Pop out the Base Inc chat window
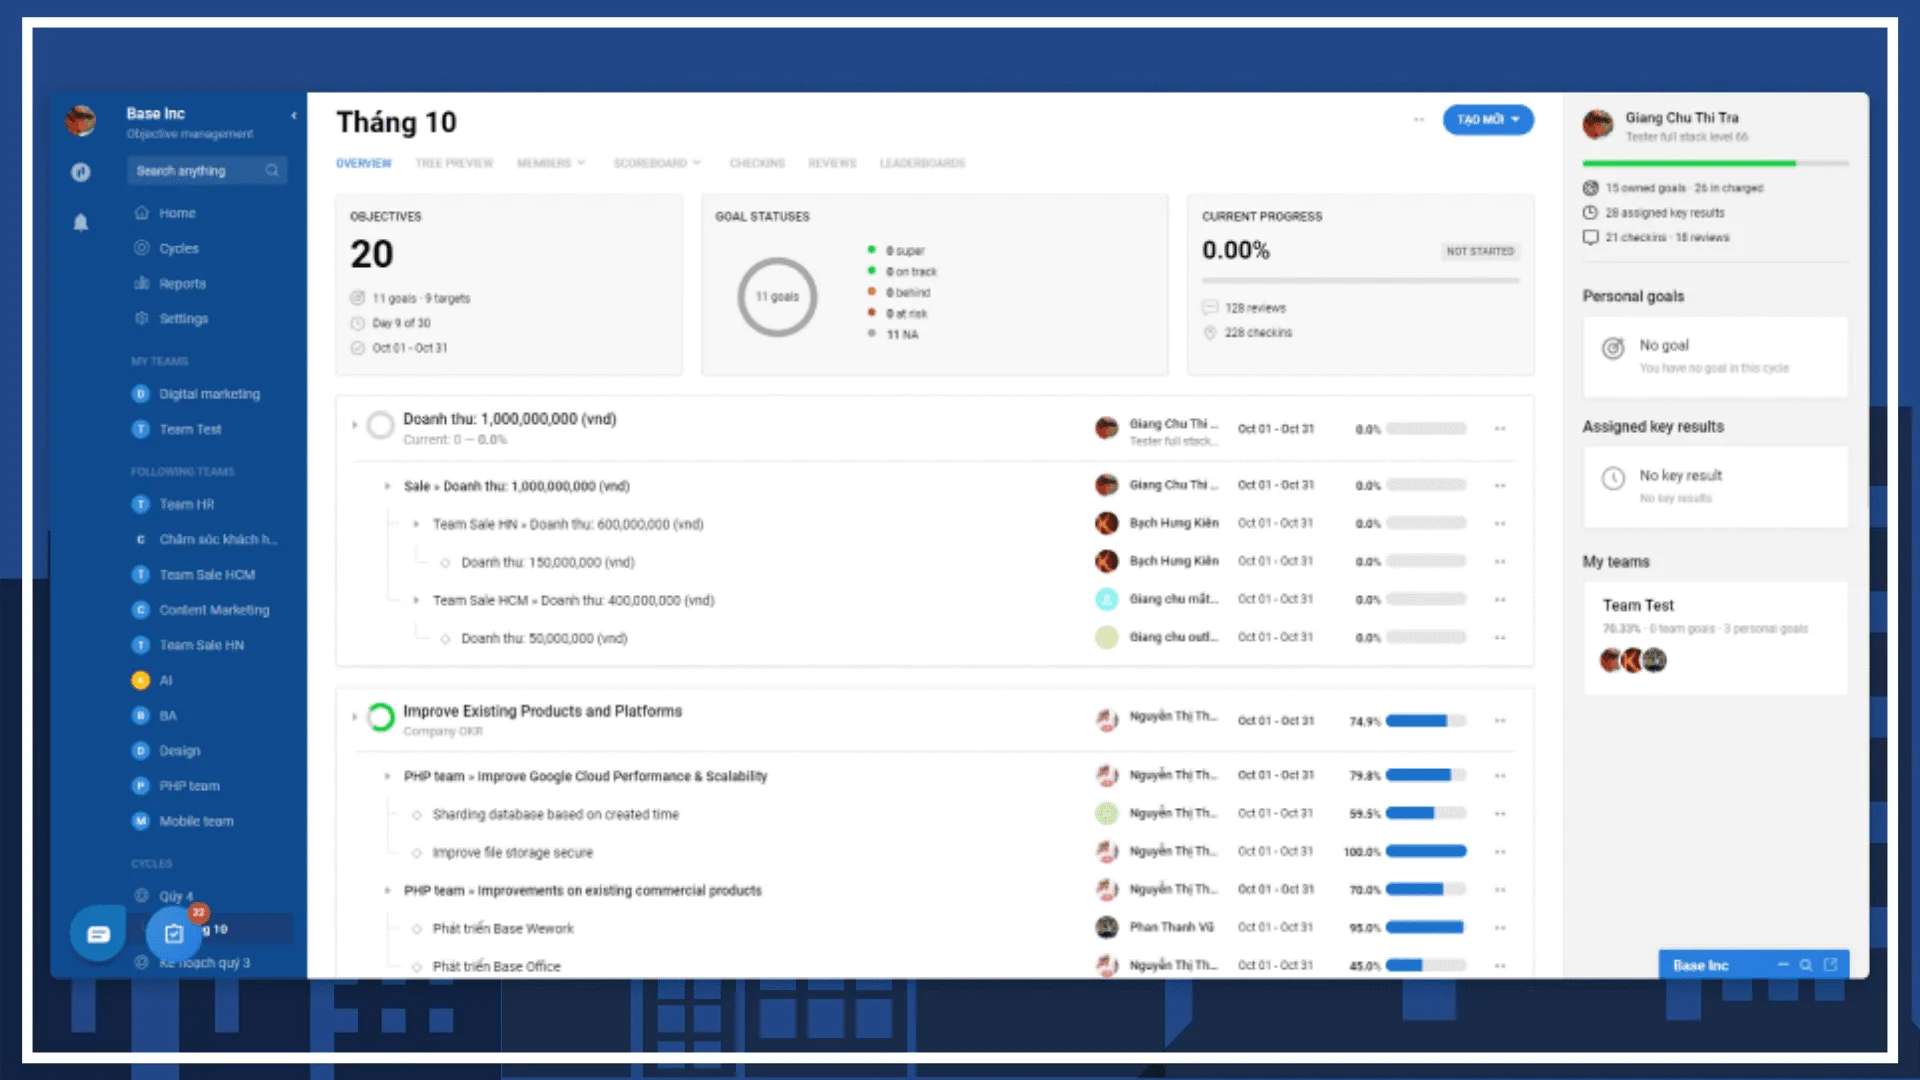This screenshot has height=1080, width=1920. pos(1830,965)
